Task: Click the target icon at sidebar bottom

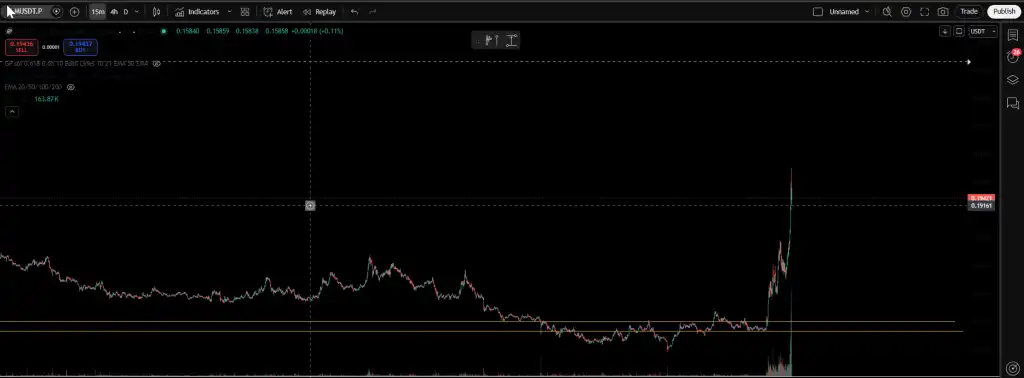Action: [1013, 368]
